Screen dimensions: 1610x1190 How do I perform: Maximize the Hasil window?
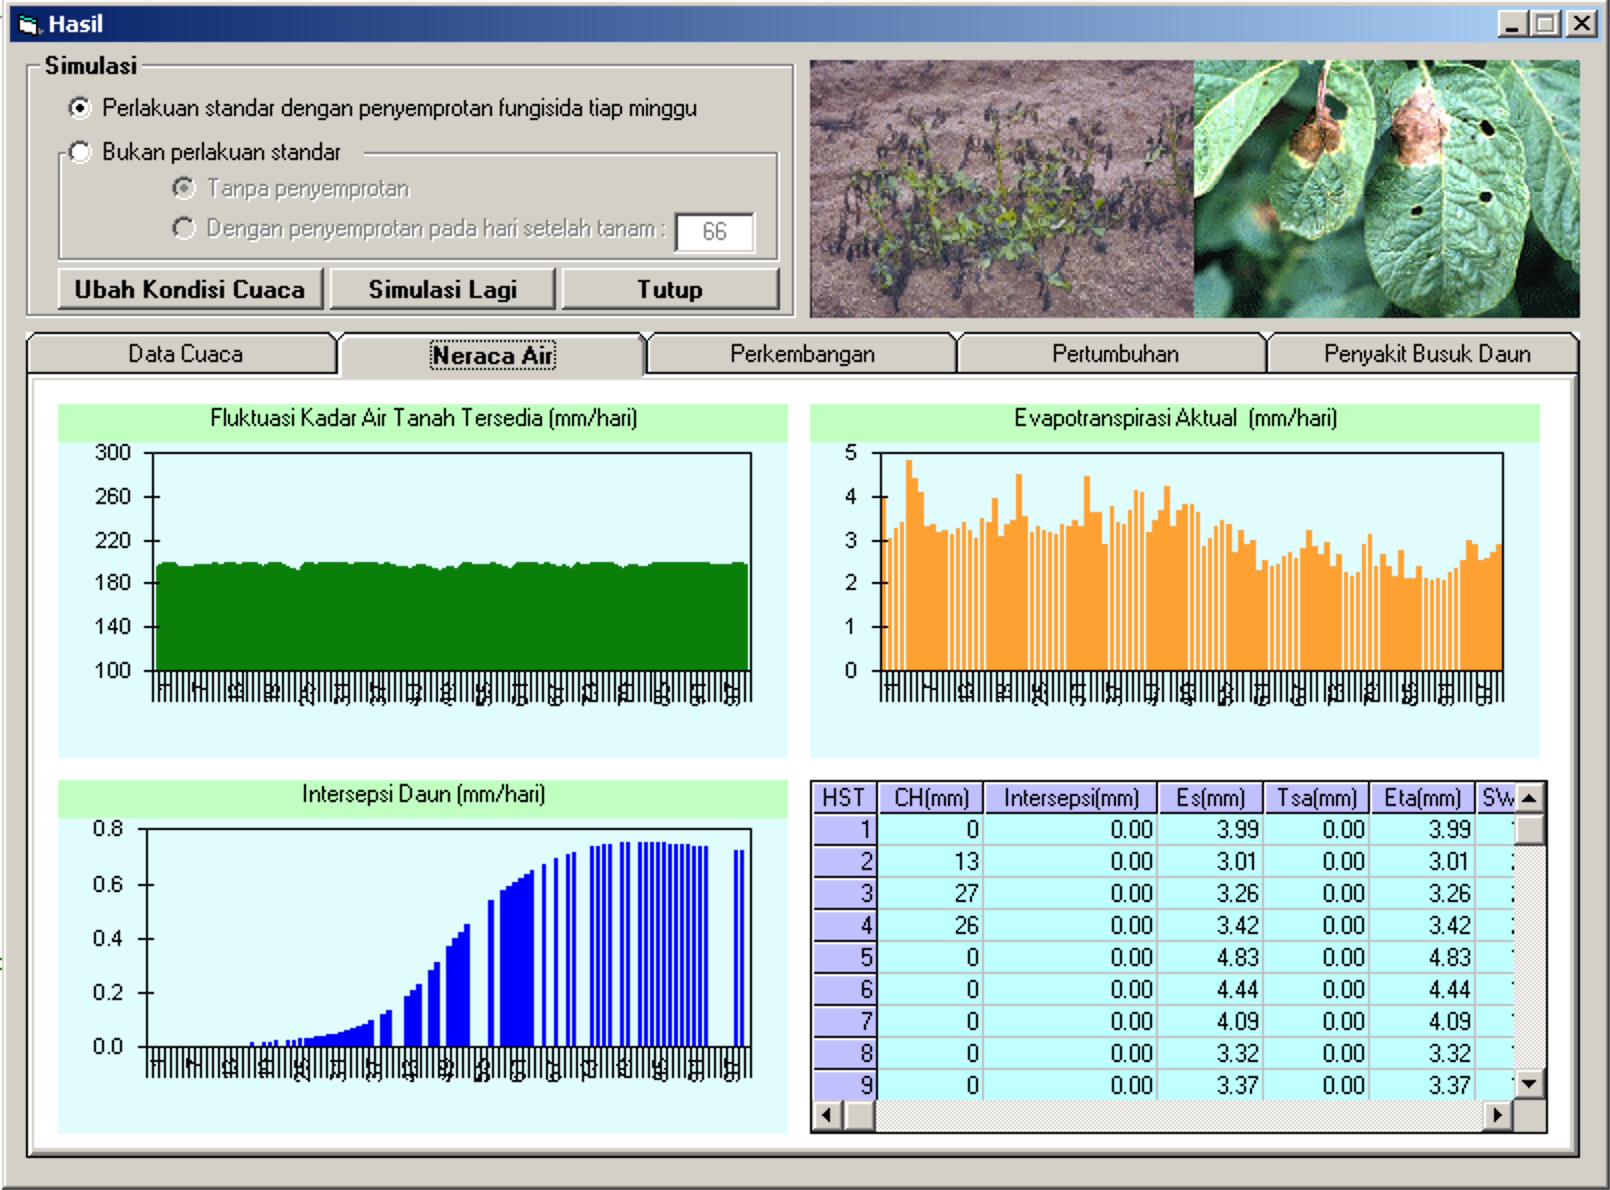tap(1546, 24)
